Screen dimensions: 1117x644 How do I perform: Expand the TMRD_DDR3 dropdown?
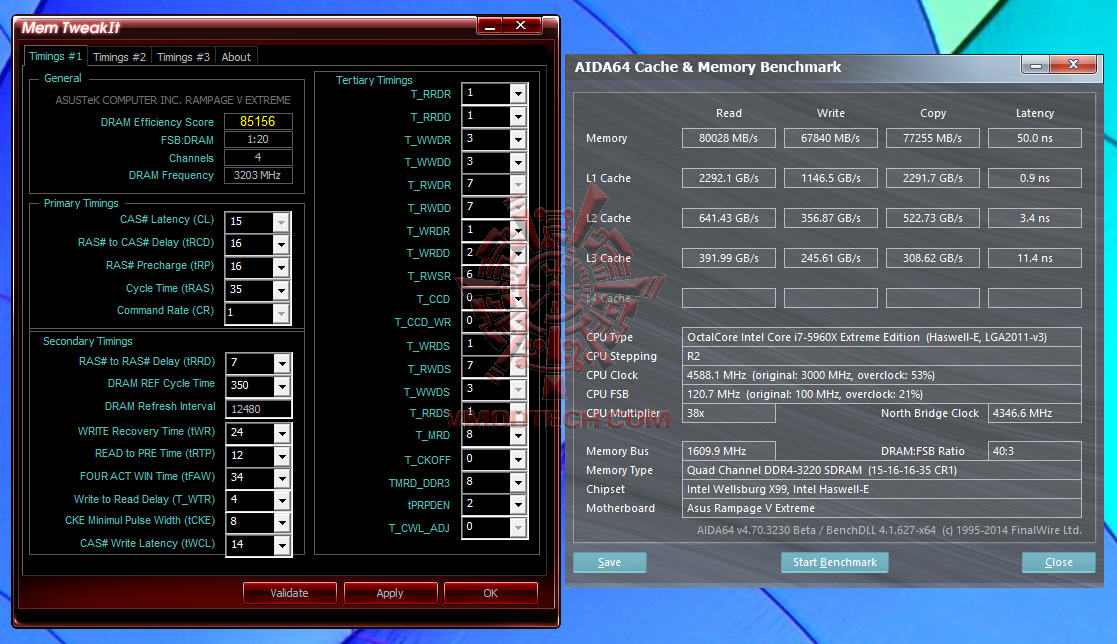[x=518, y=482]
